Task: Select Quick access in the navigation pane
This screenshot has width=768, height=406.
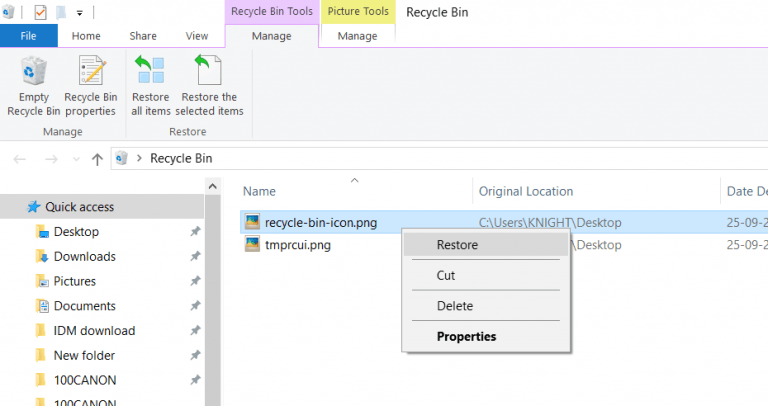Action: tap(102, 207)
